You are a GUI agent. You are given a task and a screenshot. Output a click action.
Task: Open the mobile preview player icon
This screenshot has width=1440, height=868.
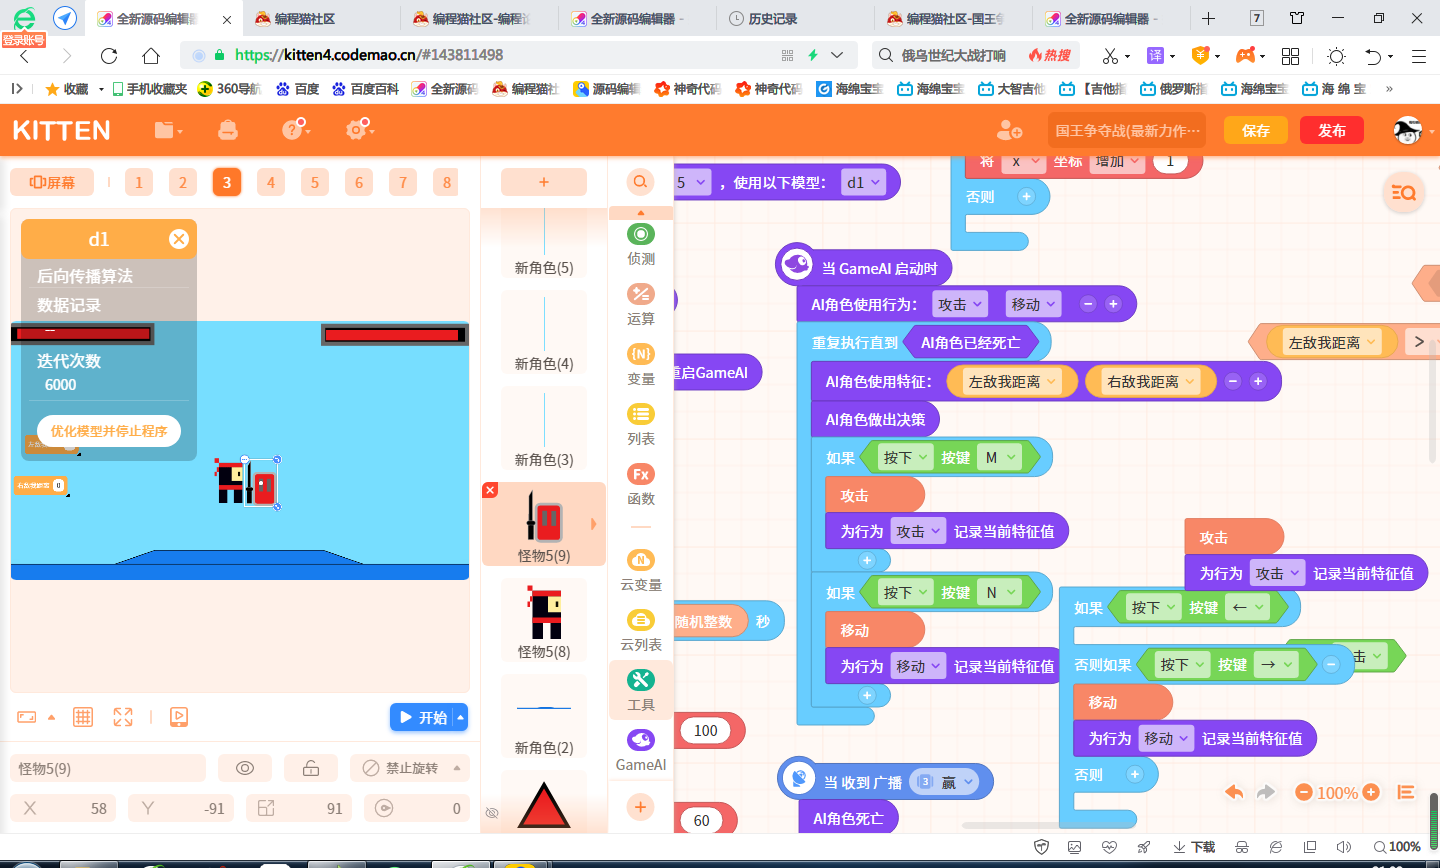179,717
